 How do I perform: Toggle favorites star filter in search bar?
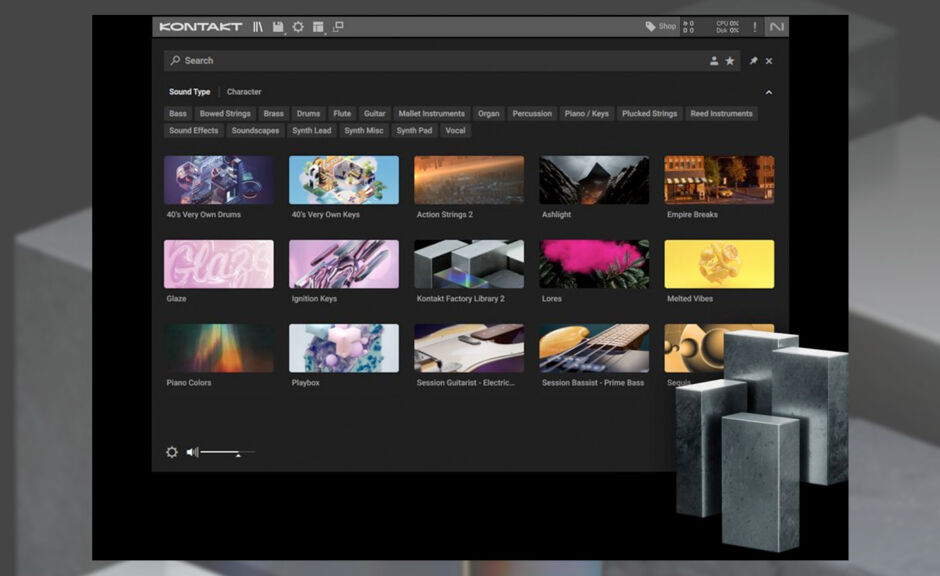click(730, 61)
